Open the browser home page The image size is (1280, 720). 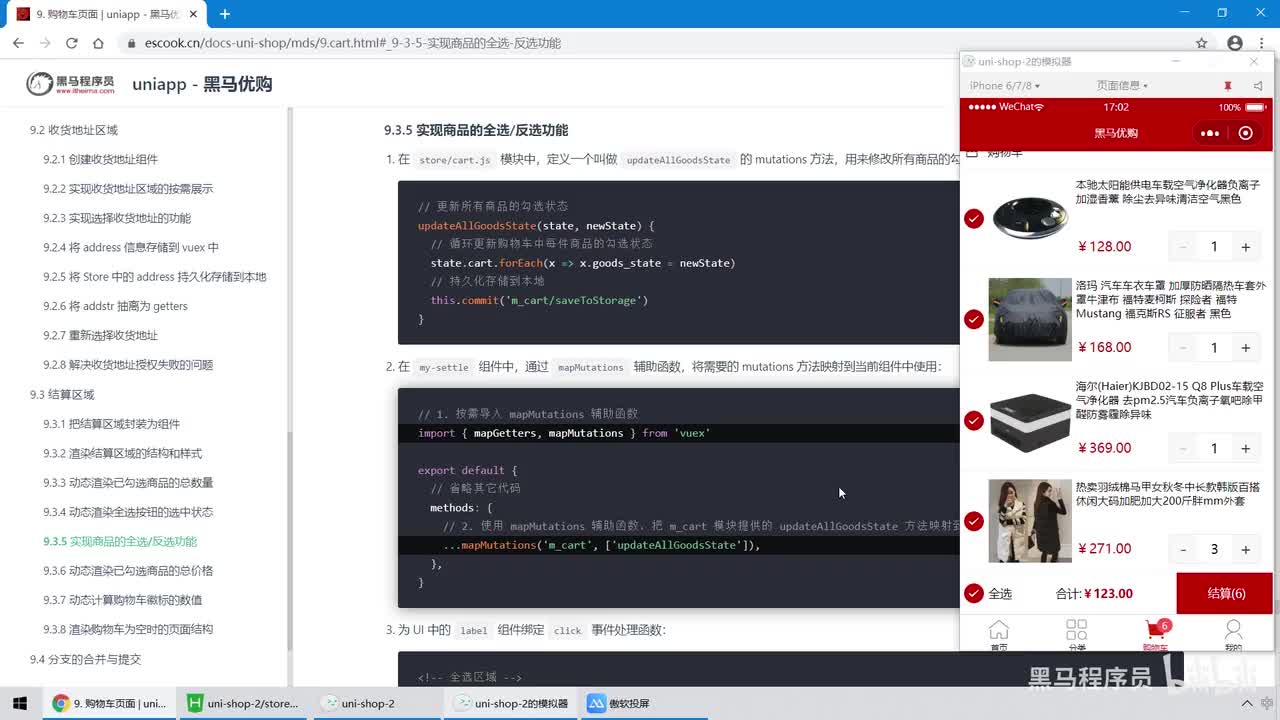click(98, 43)
